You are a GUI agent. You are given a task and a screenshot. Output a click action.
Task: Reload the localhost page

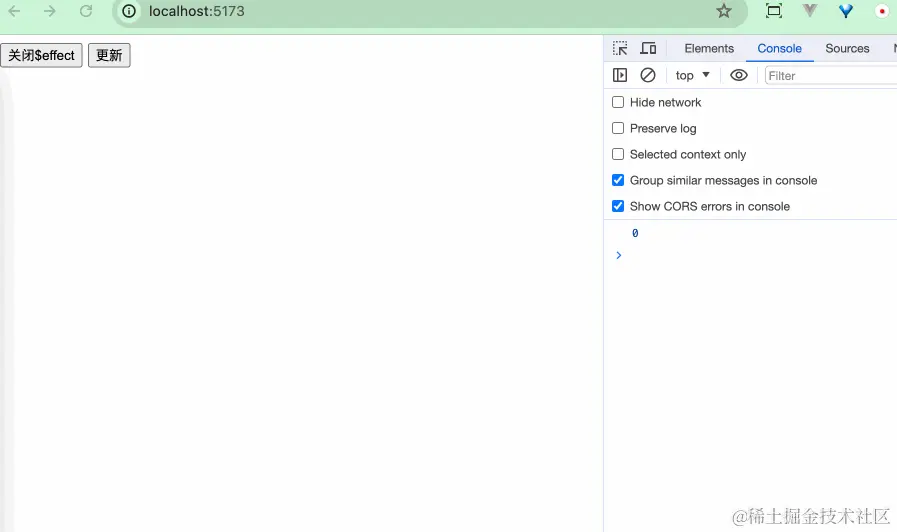point(86,11)
